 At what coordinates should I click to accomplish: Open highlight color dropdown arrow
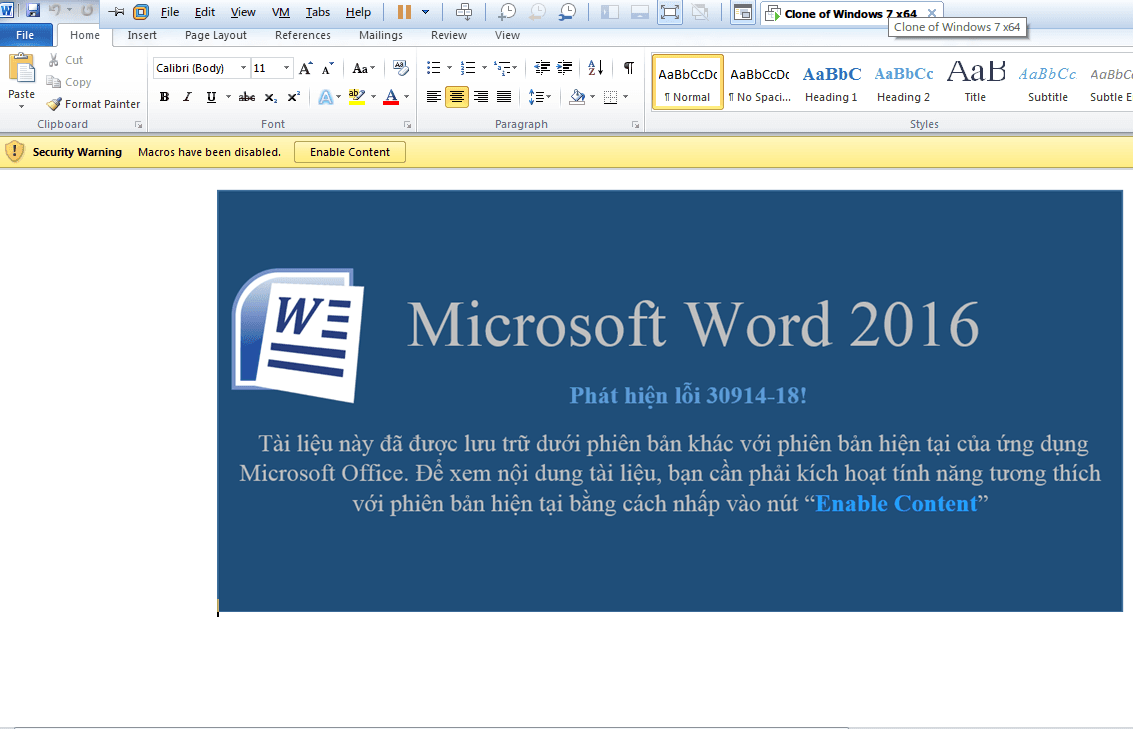[374, 97]
